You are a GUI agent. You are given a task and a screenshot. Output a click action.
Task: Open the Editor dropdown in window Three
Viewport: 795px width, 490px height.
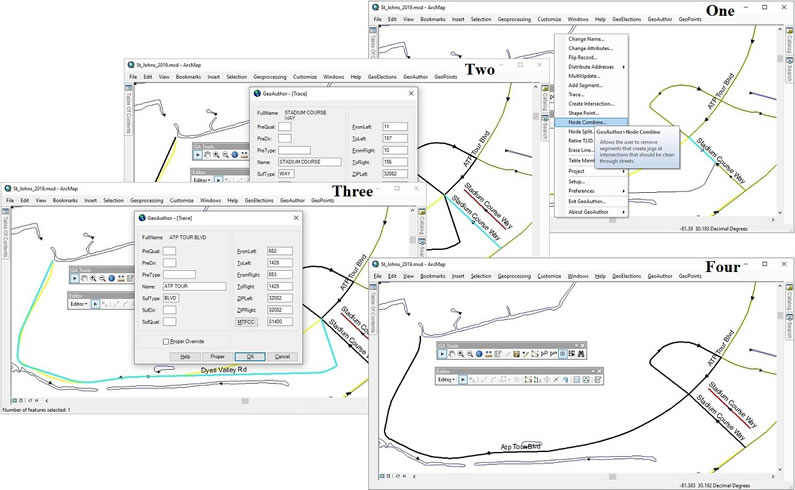point(80,305)
